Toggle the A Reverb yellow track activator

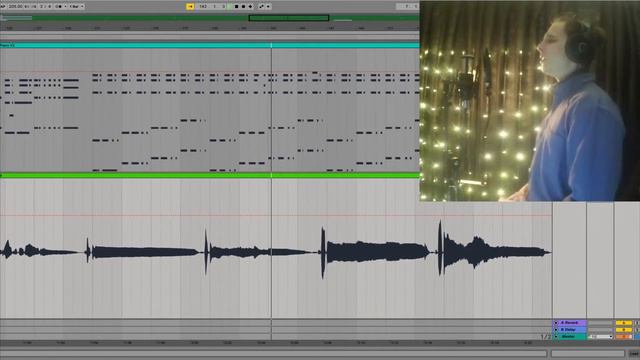624,323
